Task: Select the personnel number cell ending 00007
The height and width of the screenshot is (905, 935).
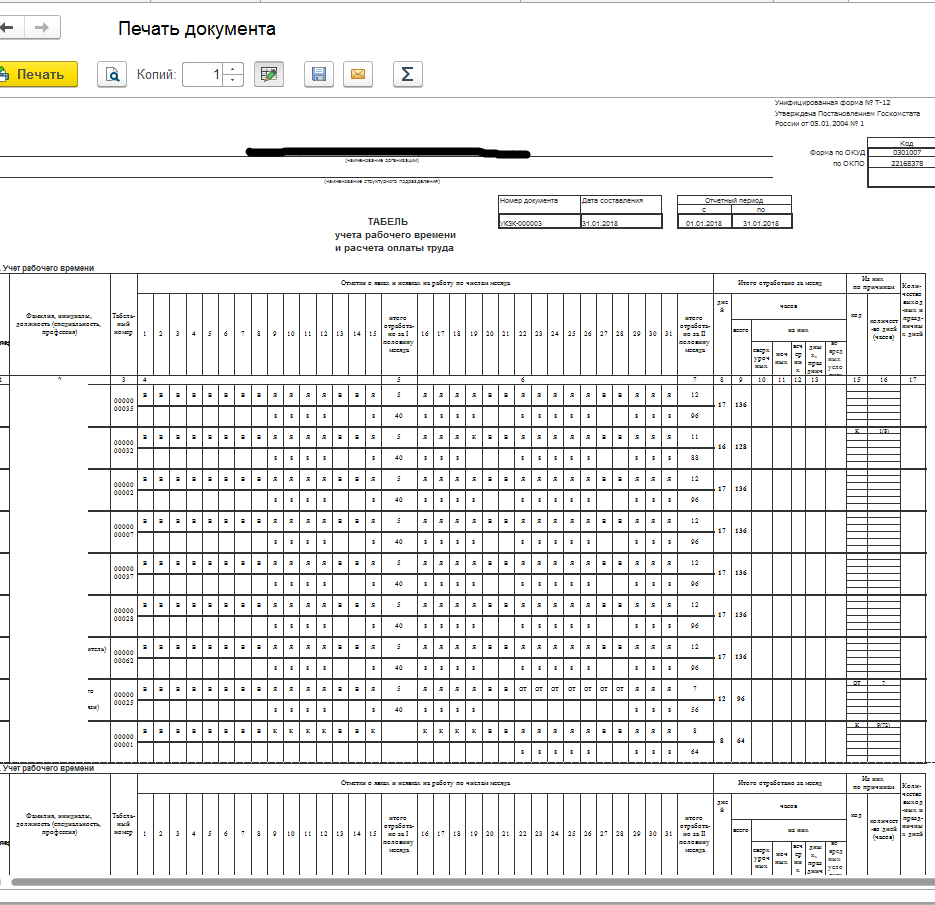Action: [123, 531]
